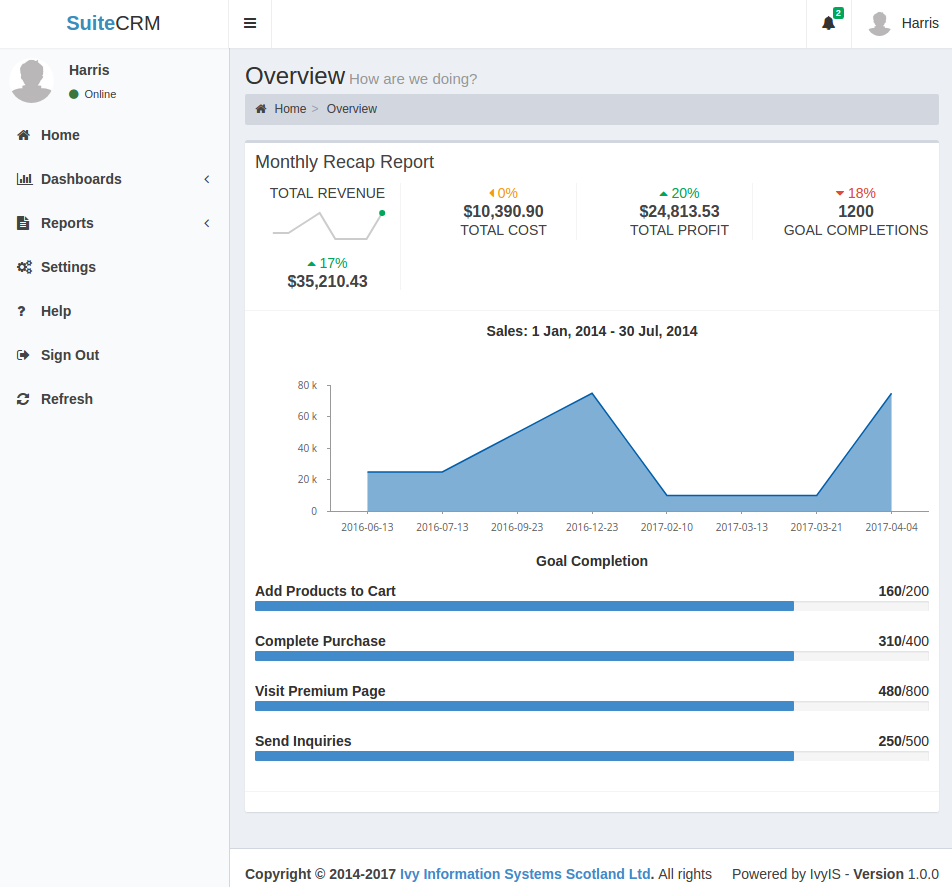This screenshot has width=952, height=887.
Task: Click the Settings gears icon
Action: 24,267
